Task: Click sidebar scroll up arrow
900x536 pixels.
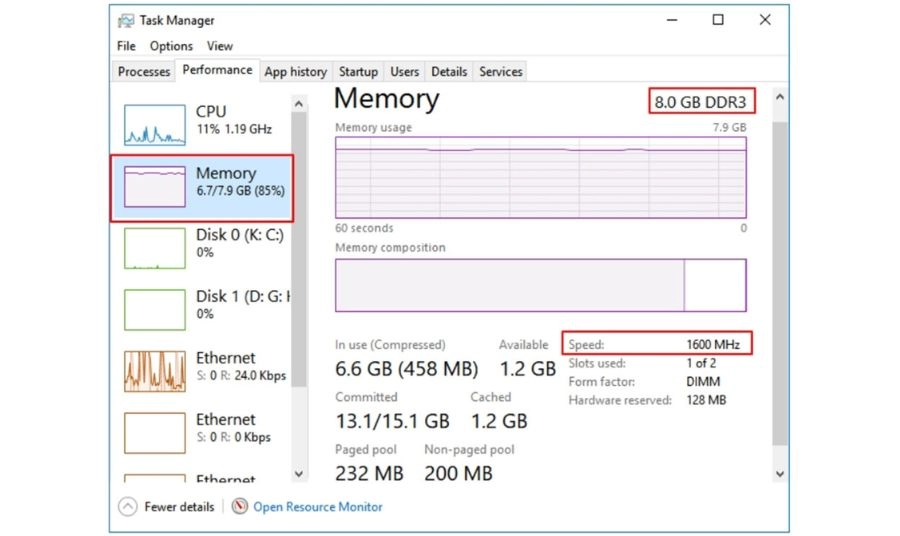Action: (x=298, y=104)
